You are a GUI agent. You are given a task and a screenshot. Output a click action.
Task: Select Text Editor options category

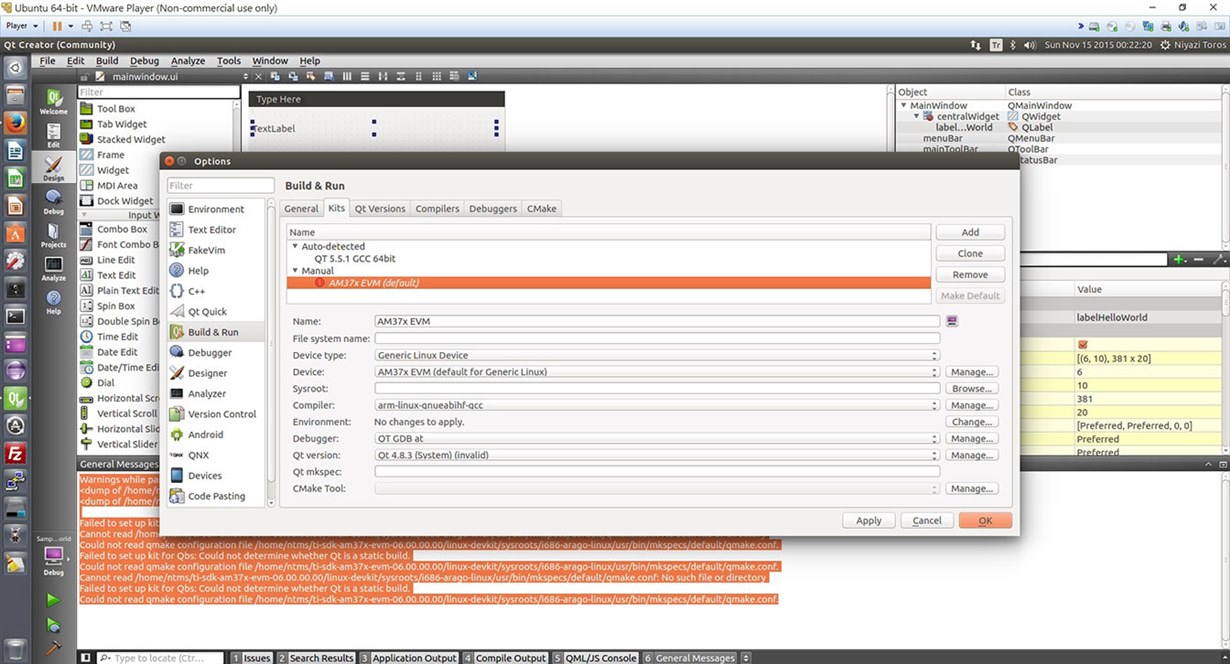click(x=215, y=230)
